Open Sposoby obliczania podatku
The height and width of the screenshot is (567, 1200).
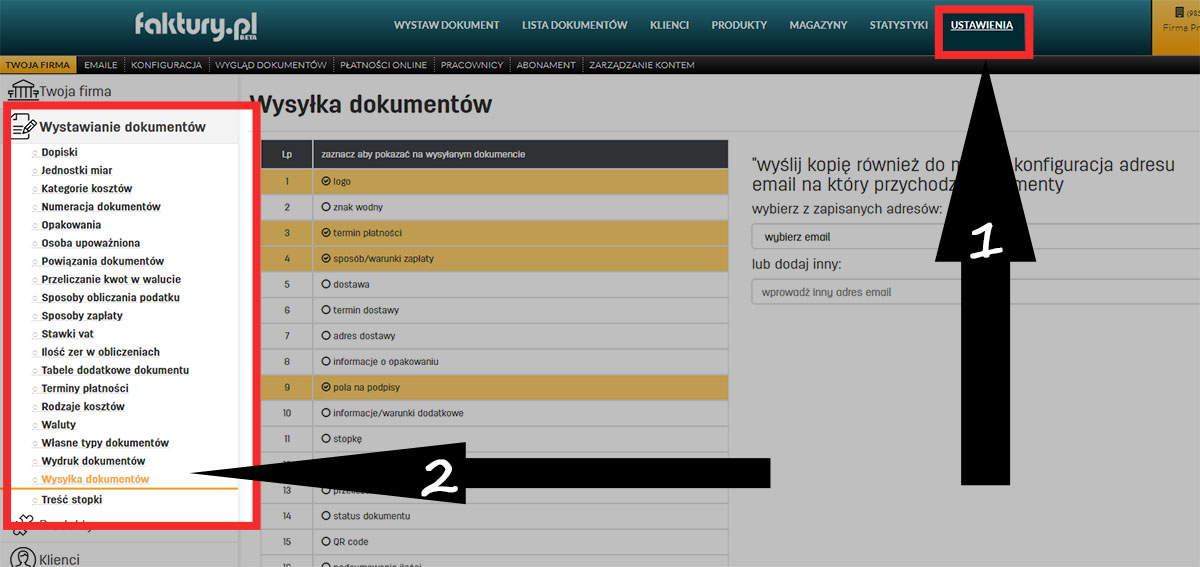tap(111, 297)
